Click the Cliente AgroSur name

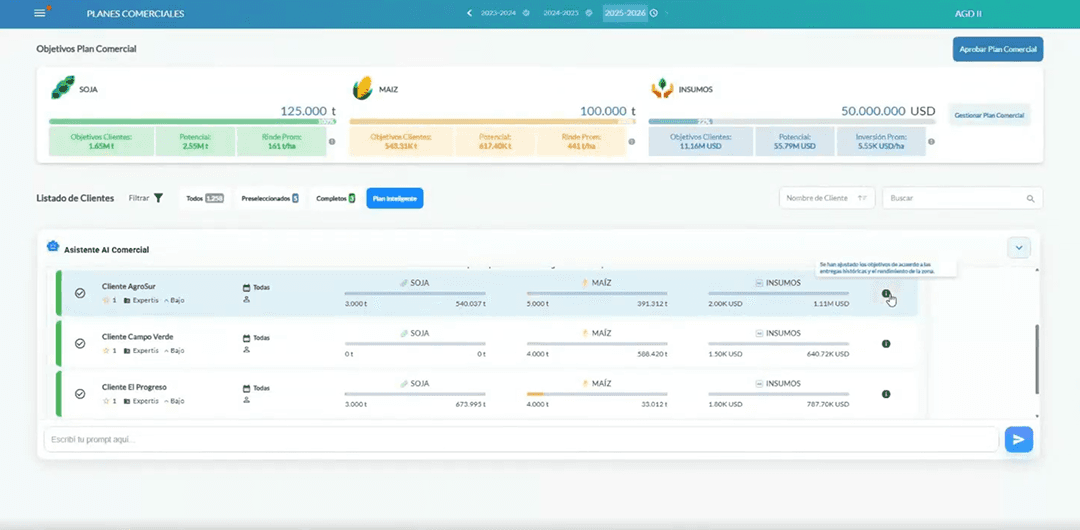129,286
